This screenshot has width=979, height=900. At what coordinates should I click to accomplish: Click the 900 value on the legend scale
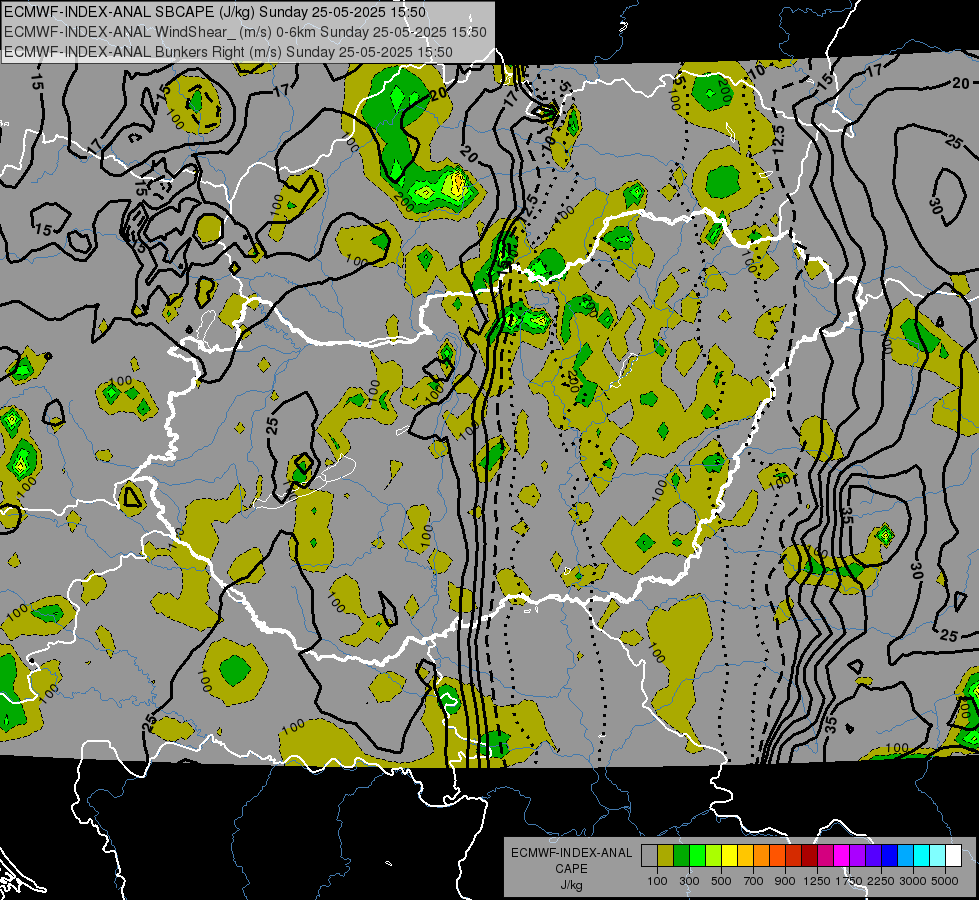point(785,881)
